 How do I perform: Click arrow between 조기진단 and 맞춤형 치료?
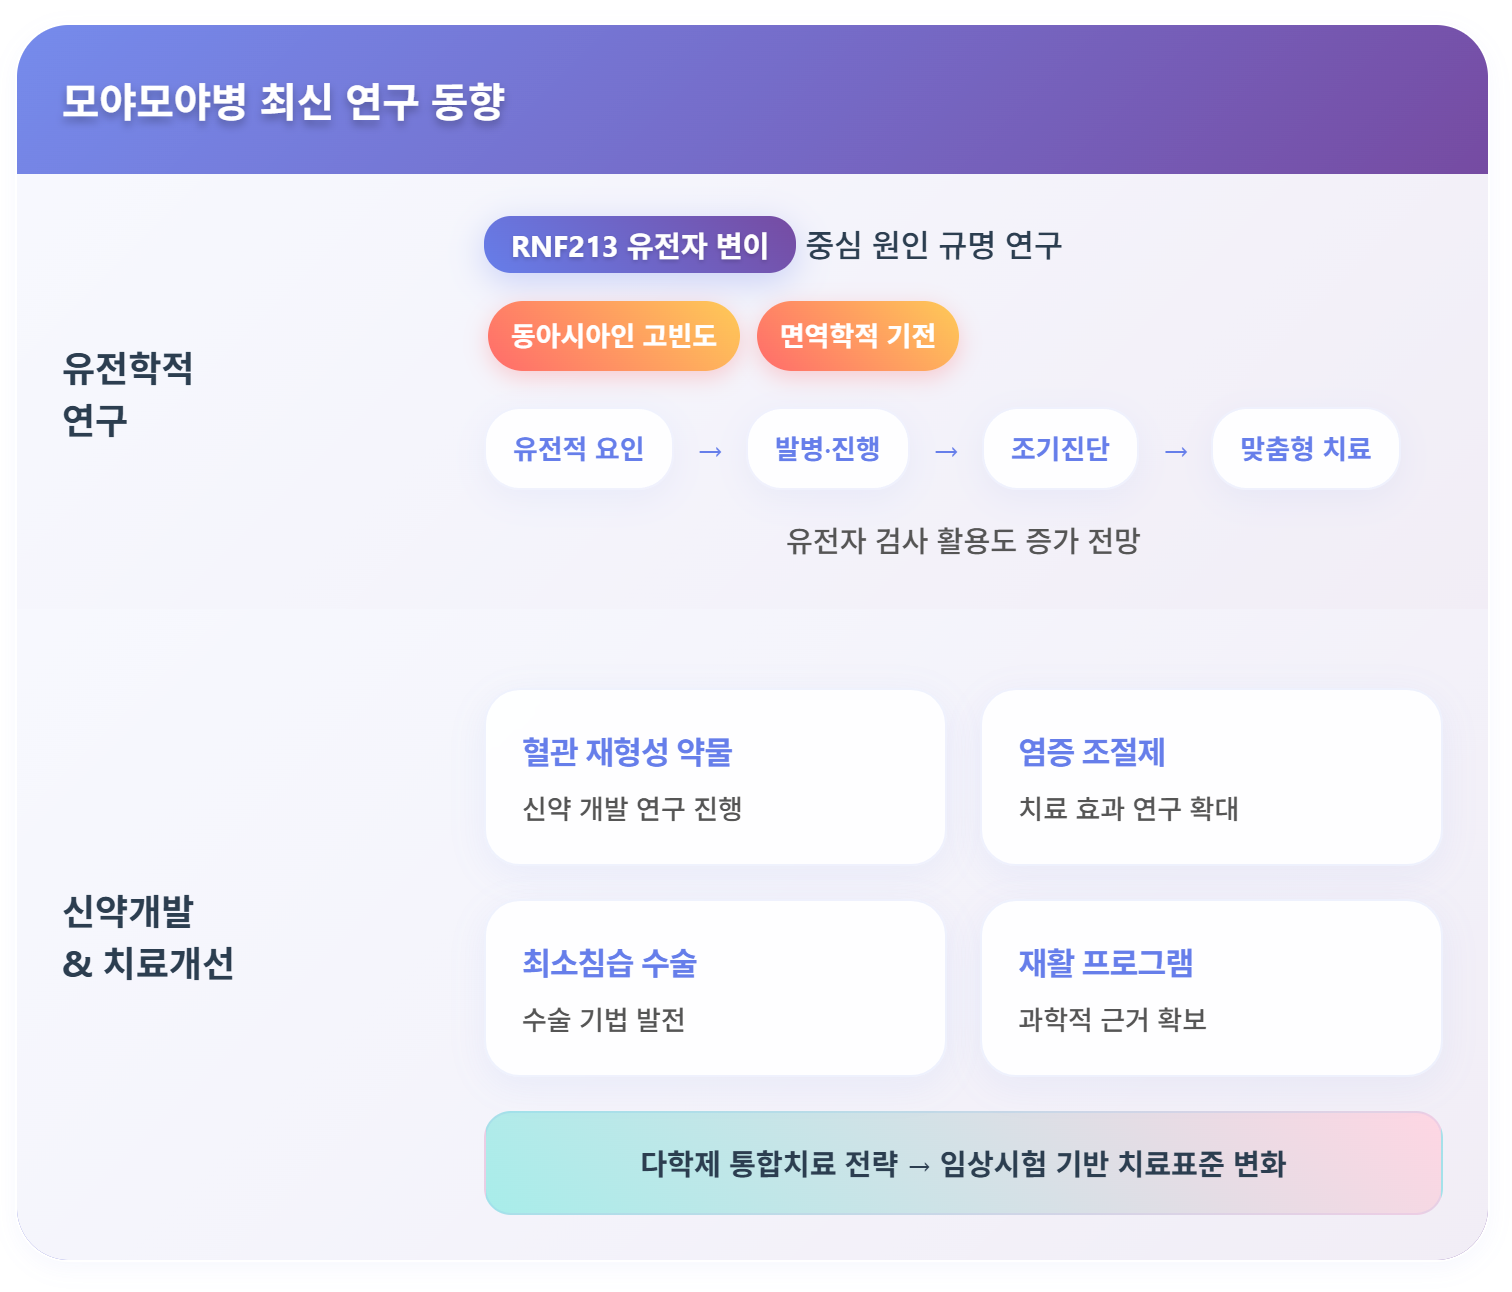(1176, 452)
